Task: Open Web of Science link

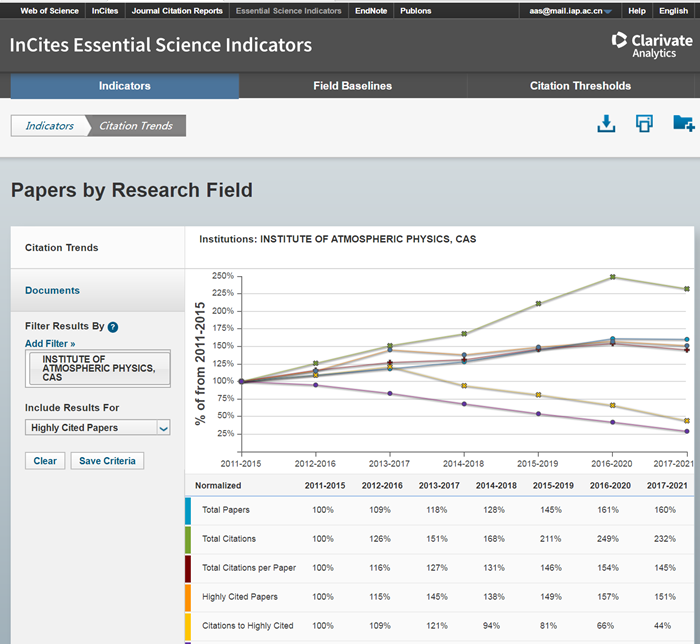Action: (x=49, y=11)
